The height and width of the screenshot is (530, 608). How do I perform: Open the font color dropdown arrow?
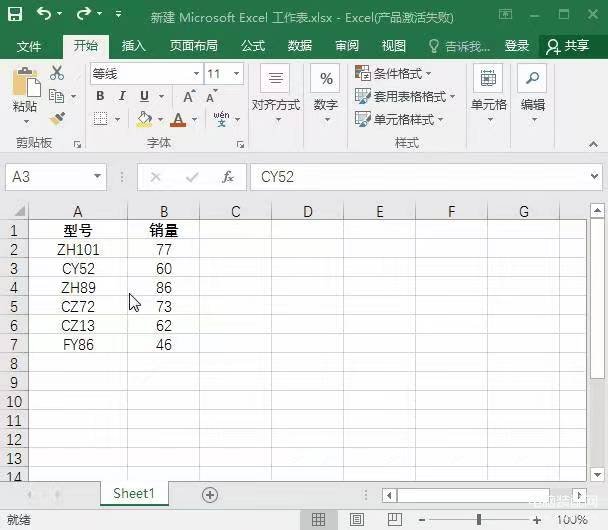coord(194,120)
